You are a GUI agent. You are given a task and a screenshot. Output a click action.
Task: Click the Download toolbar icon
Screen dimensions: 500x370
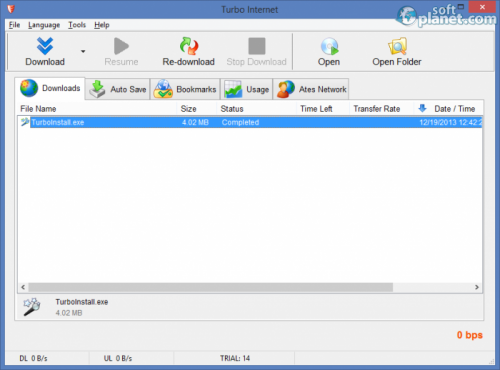(x=45, y=46)
